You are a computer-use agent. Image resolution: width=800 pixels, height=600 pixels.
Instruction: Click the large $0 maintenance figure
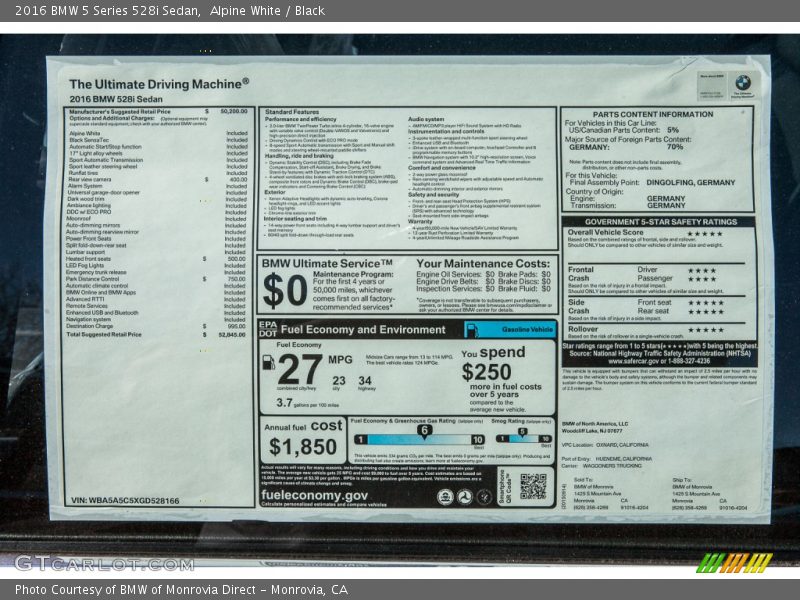click(x=285, y=291)
